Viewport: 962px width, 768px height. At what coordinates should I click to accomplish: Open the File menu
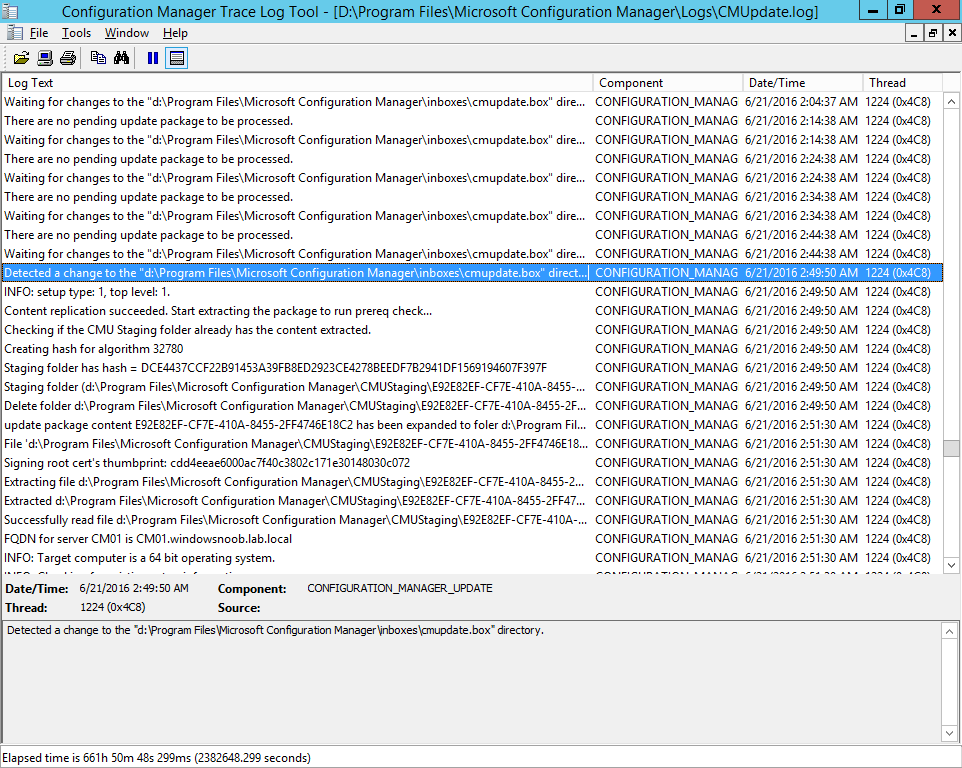[x=39, y=33]
